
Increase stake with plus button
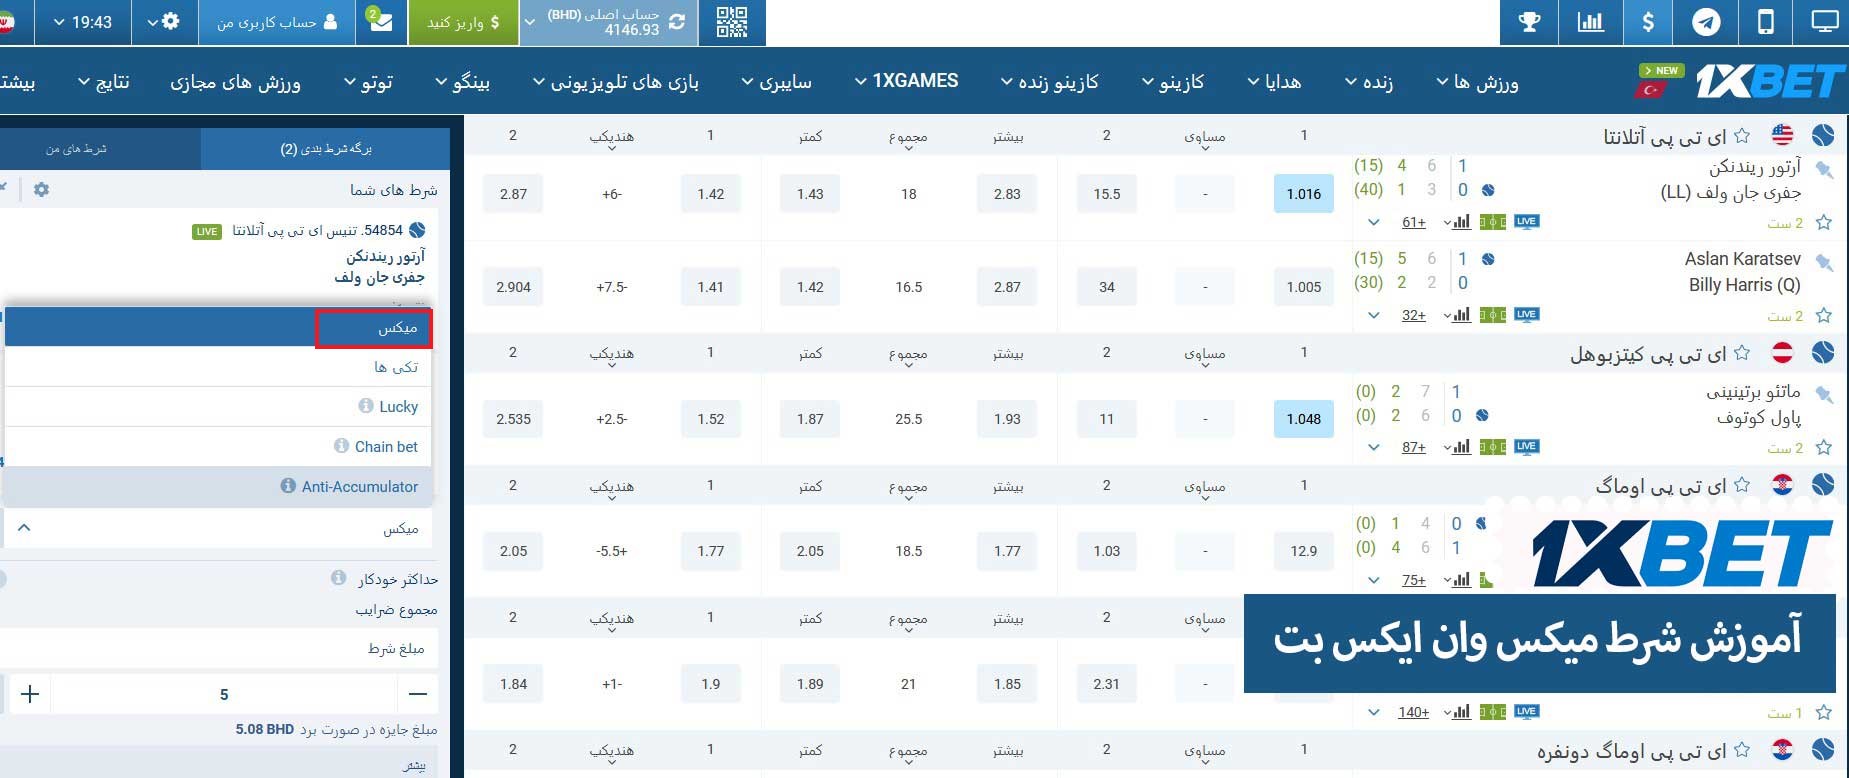pyautogui.click(x=30, y=694)
